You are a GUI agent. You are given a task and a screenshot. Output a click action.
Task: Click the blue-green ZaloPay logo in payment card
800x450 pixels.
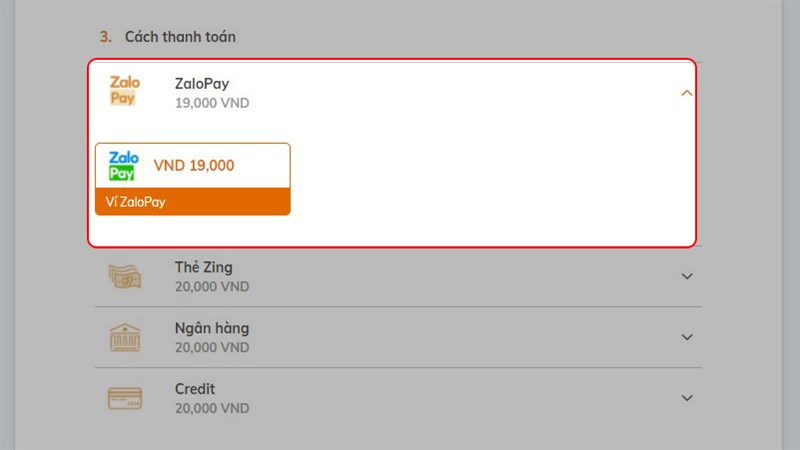(x=123, y=165)
